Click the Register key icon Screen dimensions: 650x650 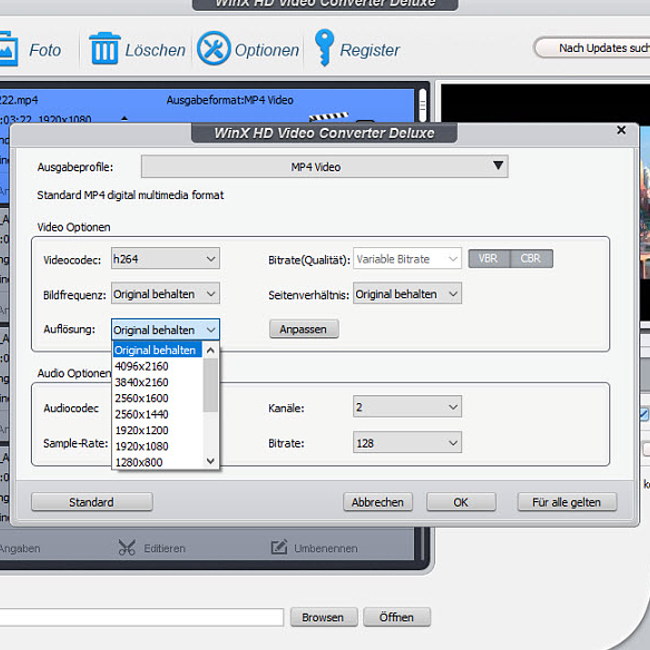coord(324,47)
